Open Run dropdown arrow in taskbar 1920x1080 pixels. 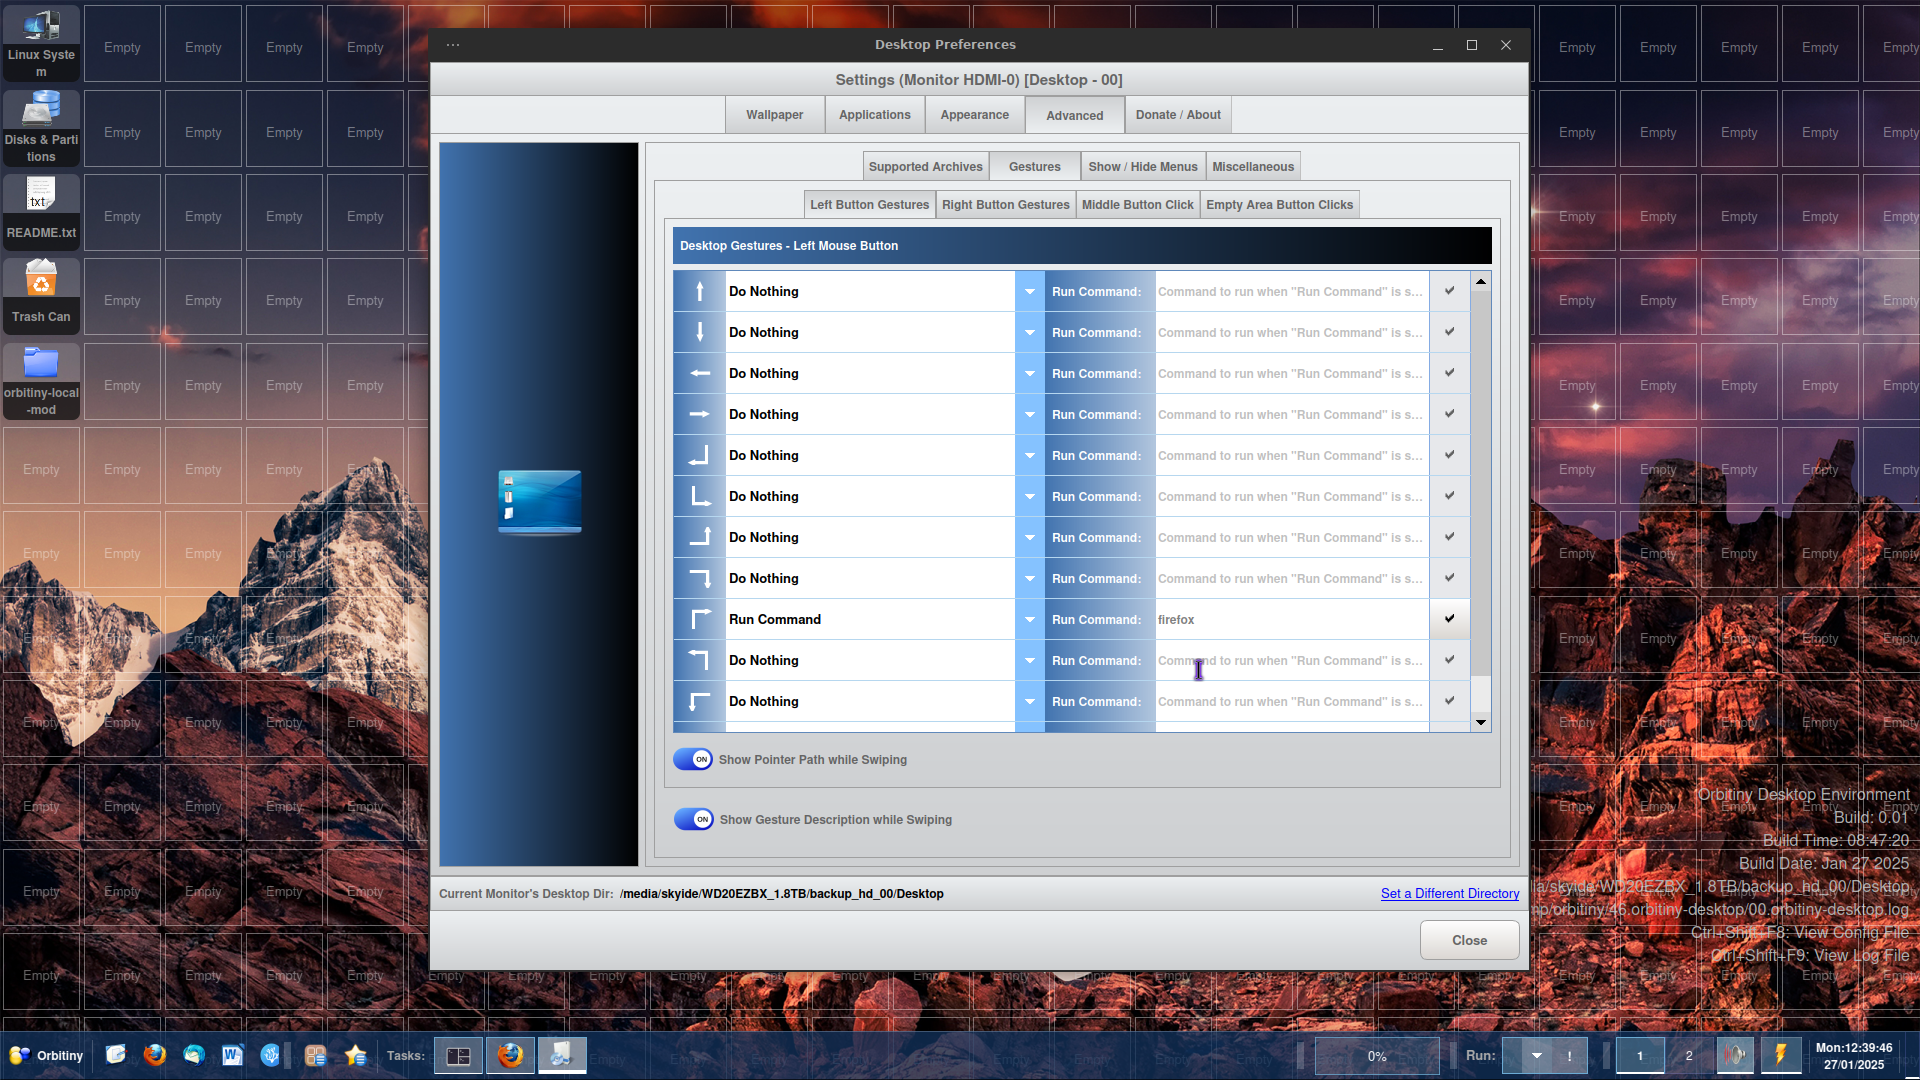coord(1537,1055)
